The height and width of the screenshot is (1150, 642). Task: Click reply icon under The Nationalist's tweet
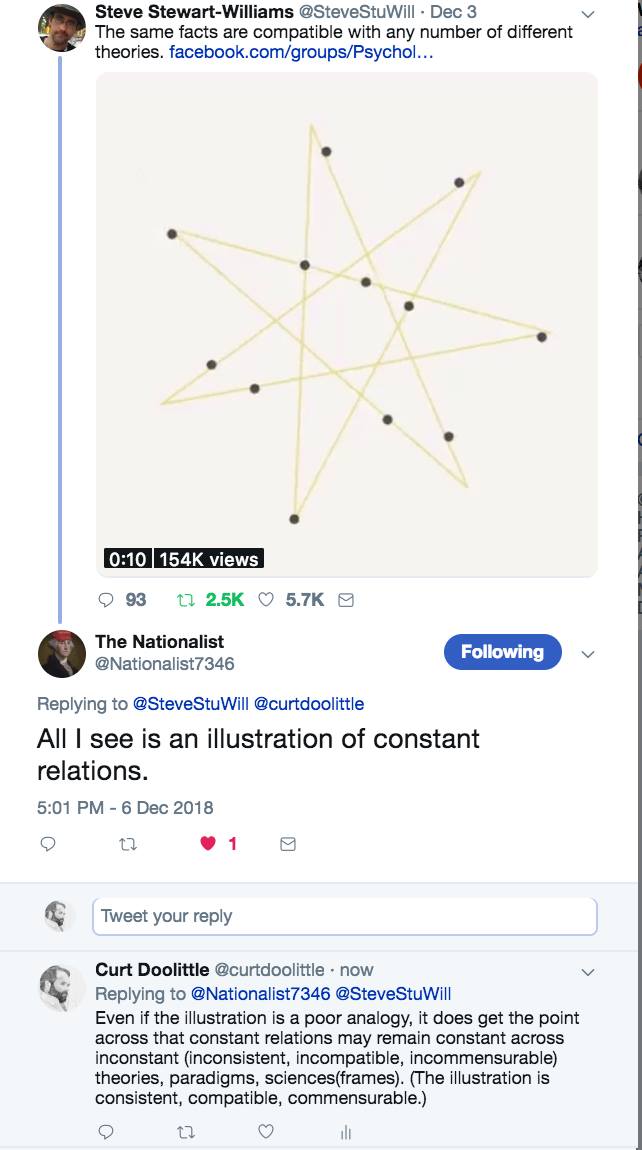tap(47, 844)
